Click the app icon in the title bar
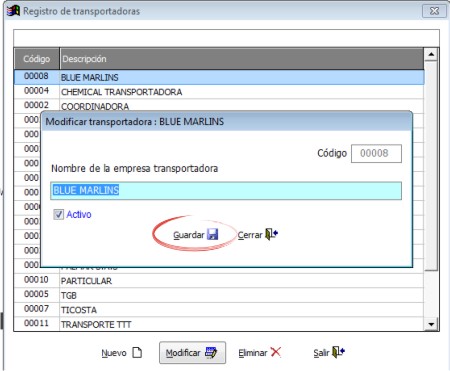The height and width of the screenshot is (371, 450). [13, 11]
